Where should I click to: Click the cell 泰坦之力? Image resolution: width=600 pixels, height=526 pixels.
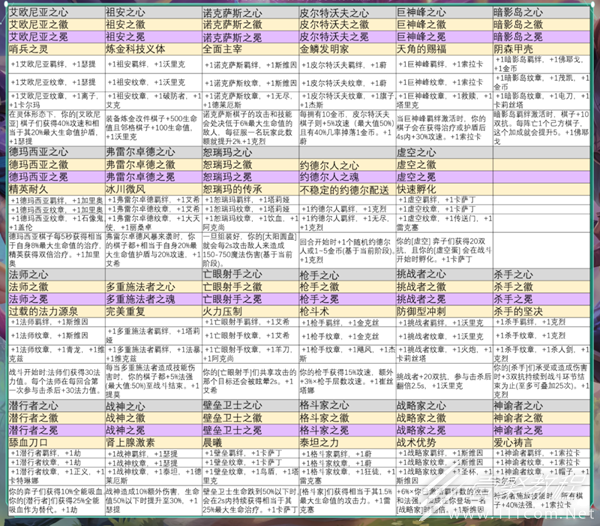347,443
